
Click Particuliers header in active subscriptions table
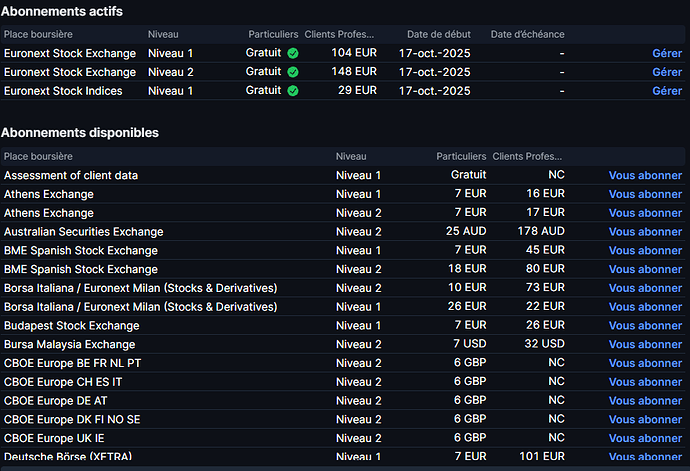273,34
